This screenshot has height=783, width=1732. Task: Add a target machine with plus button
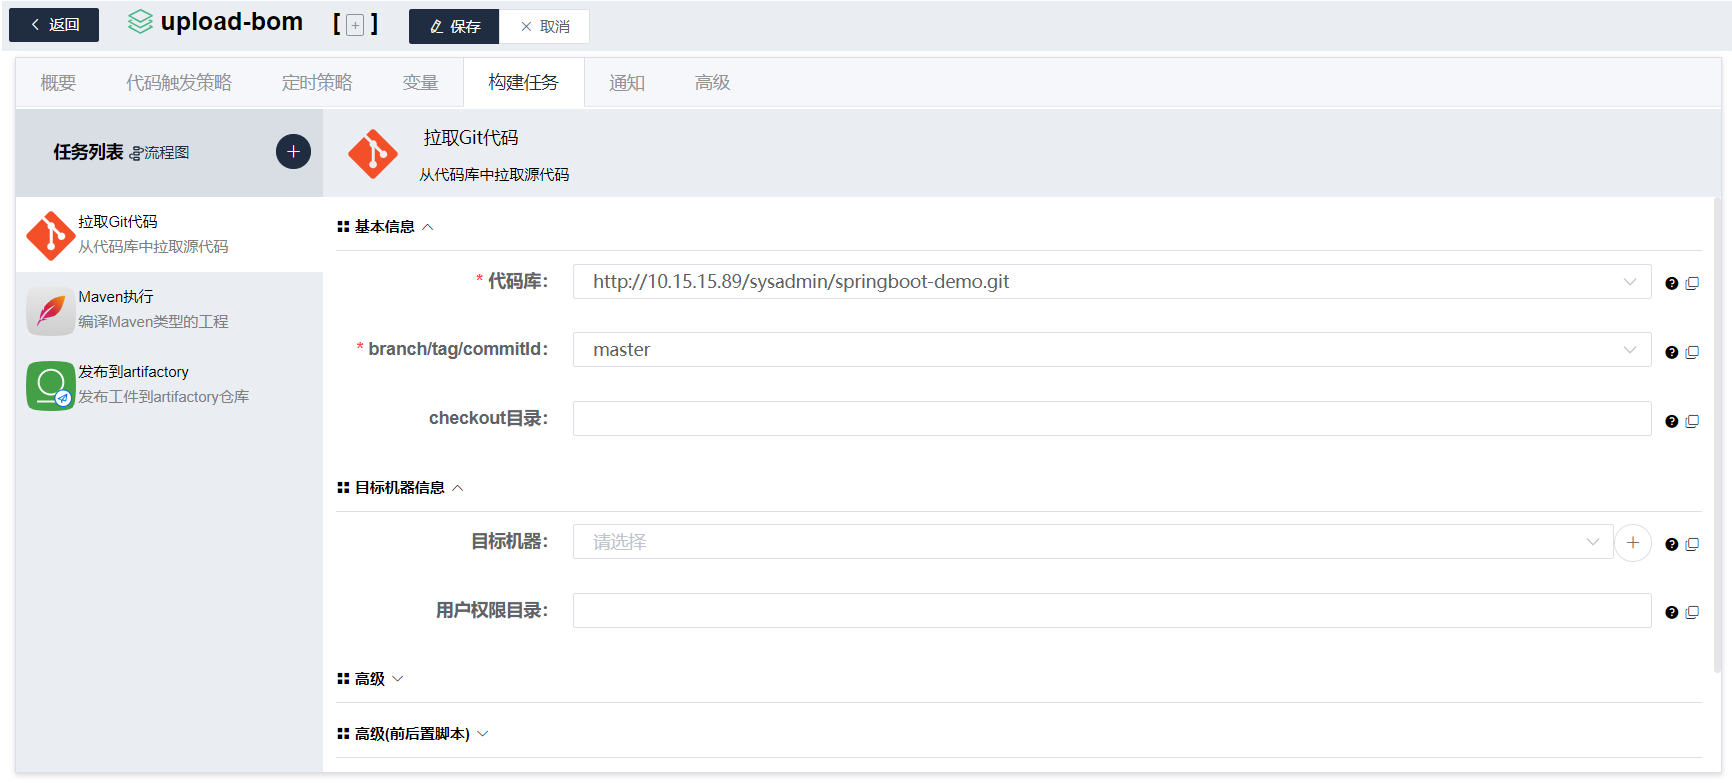coord(1632,542)
